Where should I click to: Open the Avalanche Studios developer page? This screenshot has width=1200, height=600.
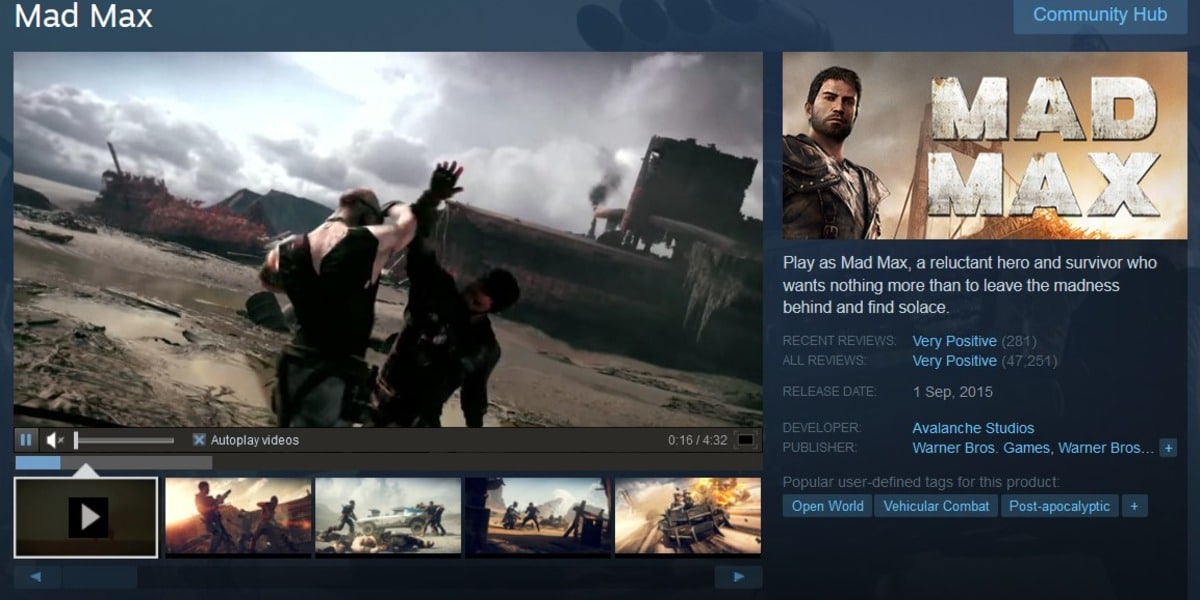973,428
